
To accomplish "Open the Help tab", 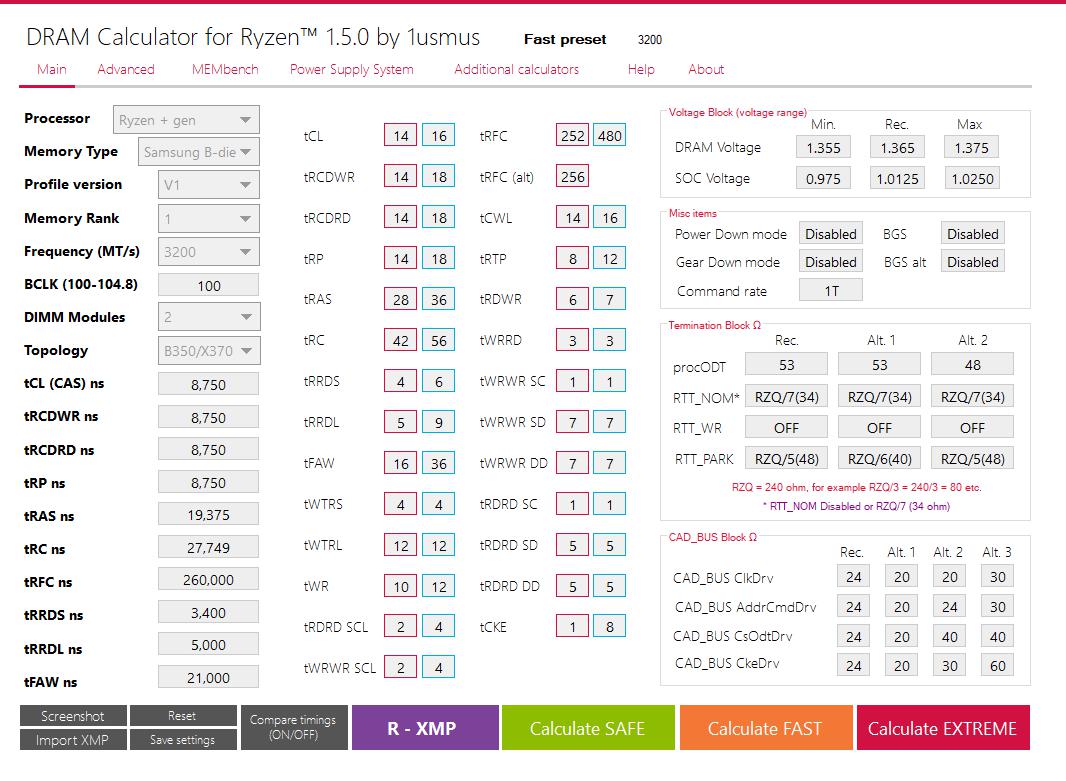I will 641,69.
